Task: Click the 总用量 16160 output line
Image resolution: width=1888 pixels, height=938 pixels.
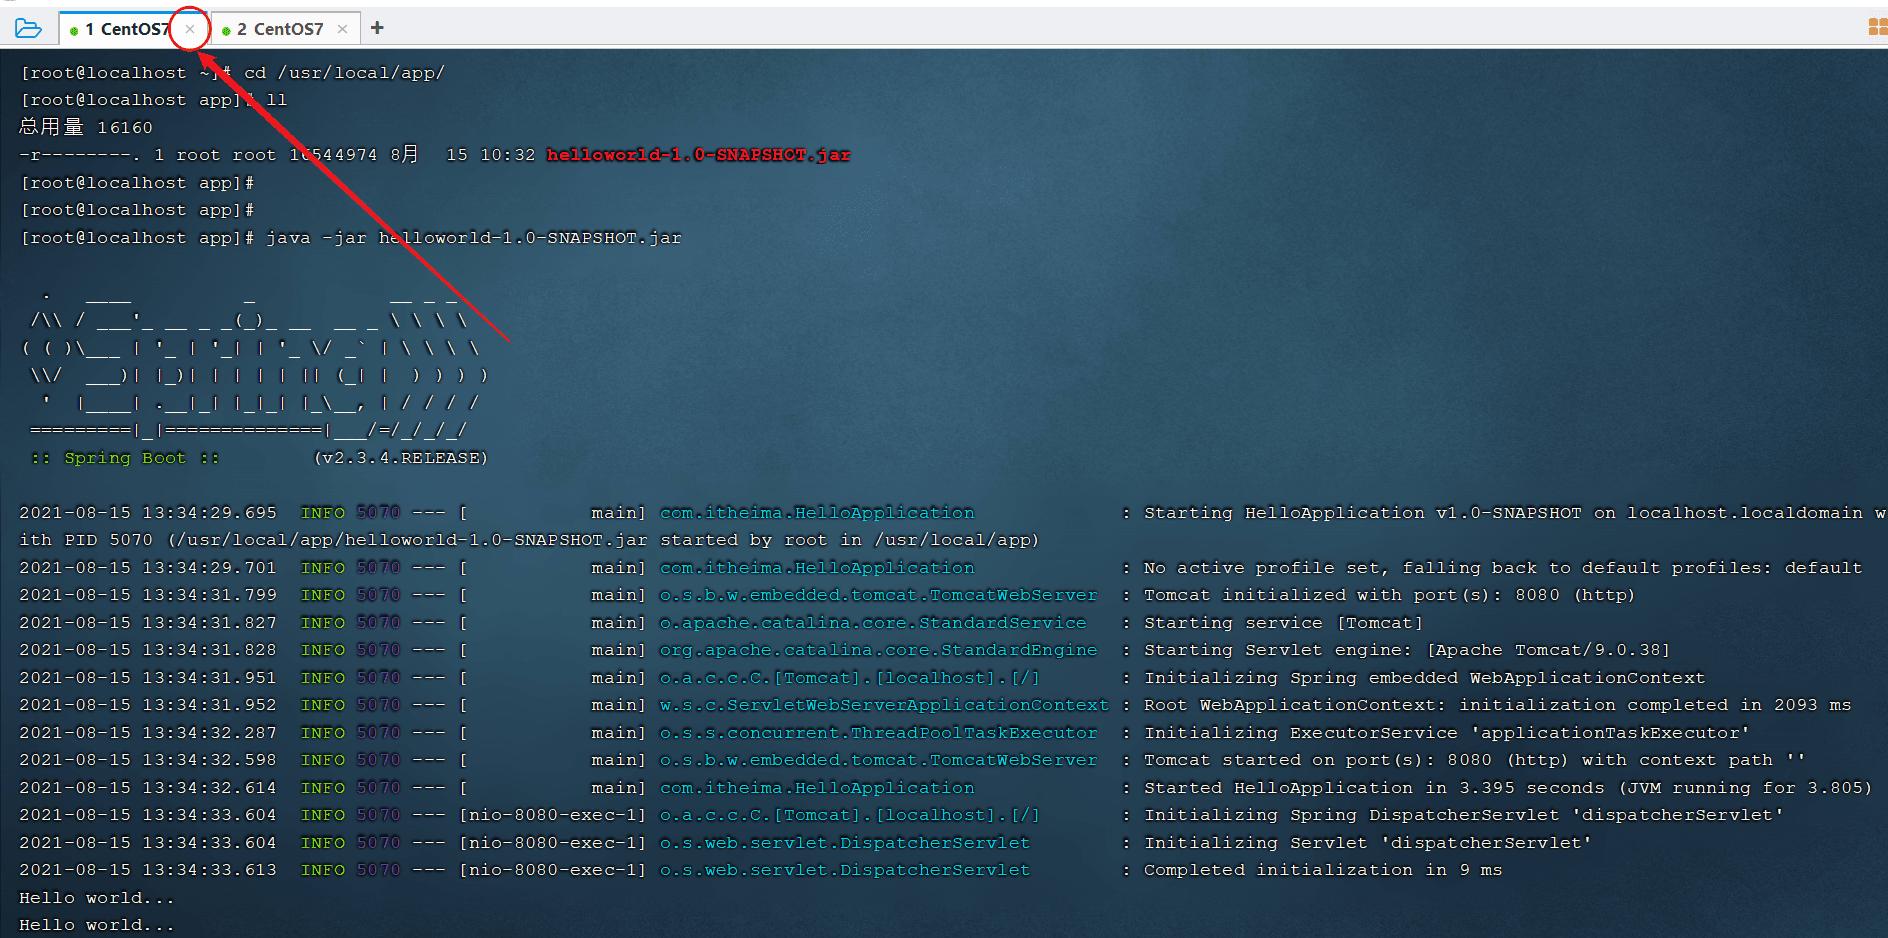Action: pos(86,127)
